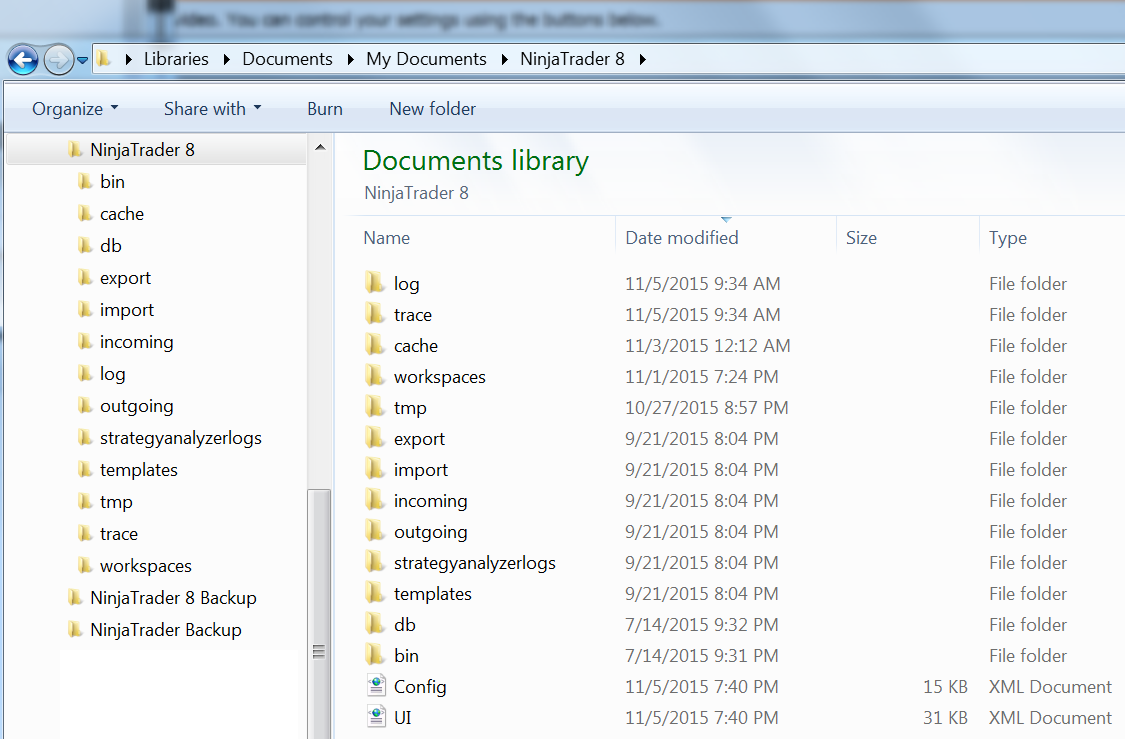Screen dimensions: 1127x739
Task: Expand the arrow after My Documents breadcrumb
Action: click(504, 60)
